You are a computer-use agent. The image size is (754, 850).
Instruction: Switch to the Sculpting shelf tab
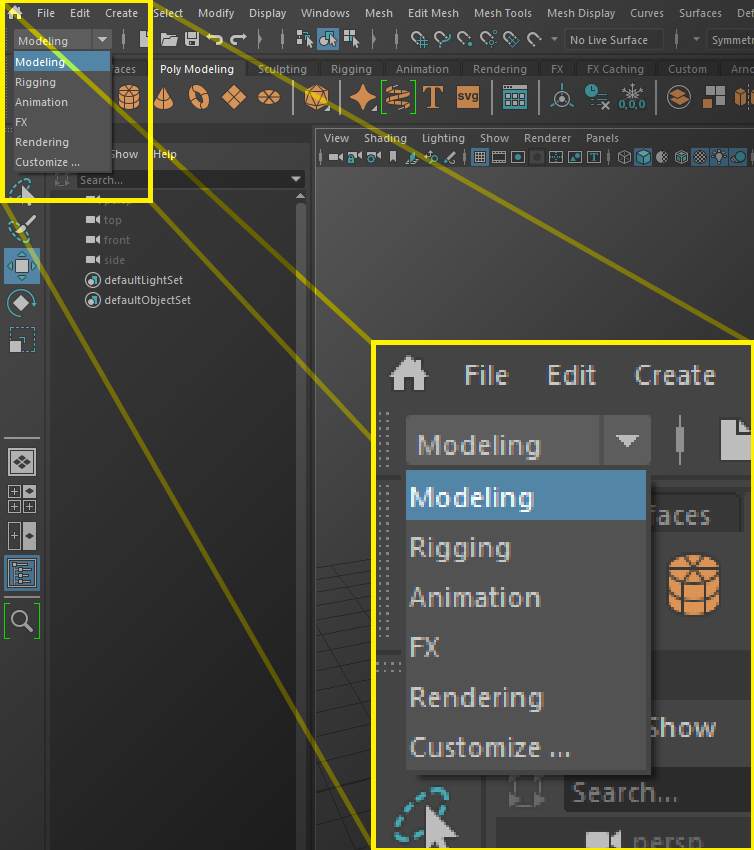[x=282, y=69]
